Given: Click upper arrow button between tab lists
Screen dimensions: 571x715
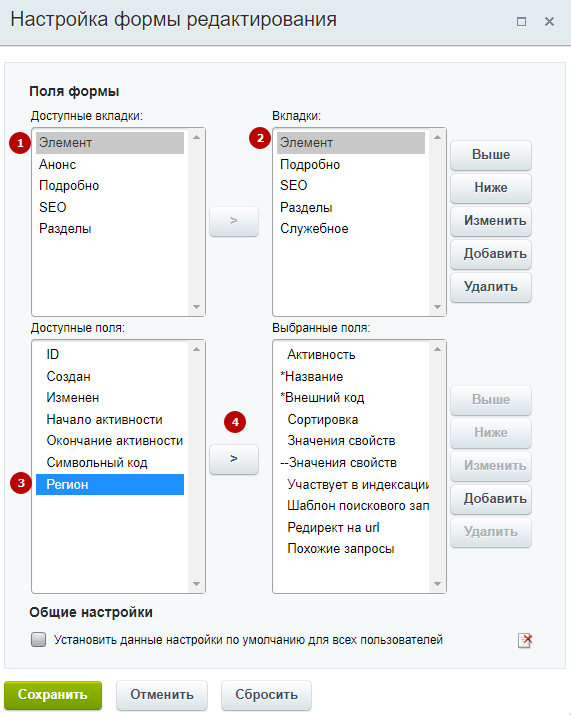Looking at the screenshot, I should pos(234,221).
